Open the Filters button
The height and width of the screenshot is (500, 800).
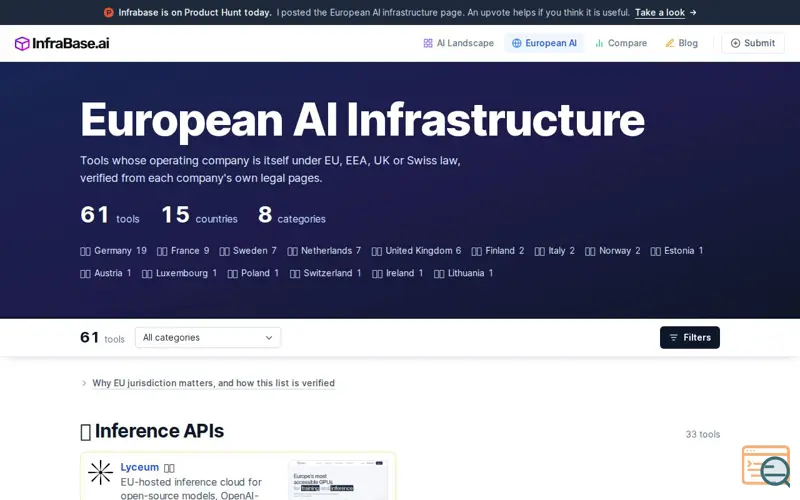(x=690, y=338)
